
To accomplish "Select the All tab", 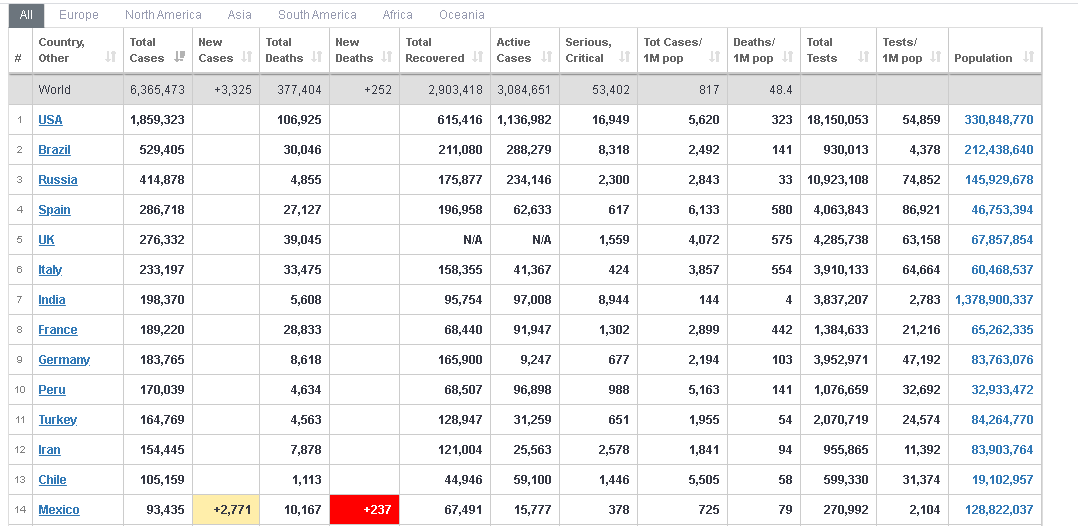I will (x=26, y=14).
